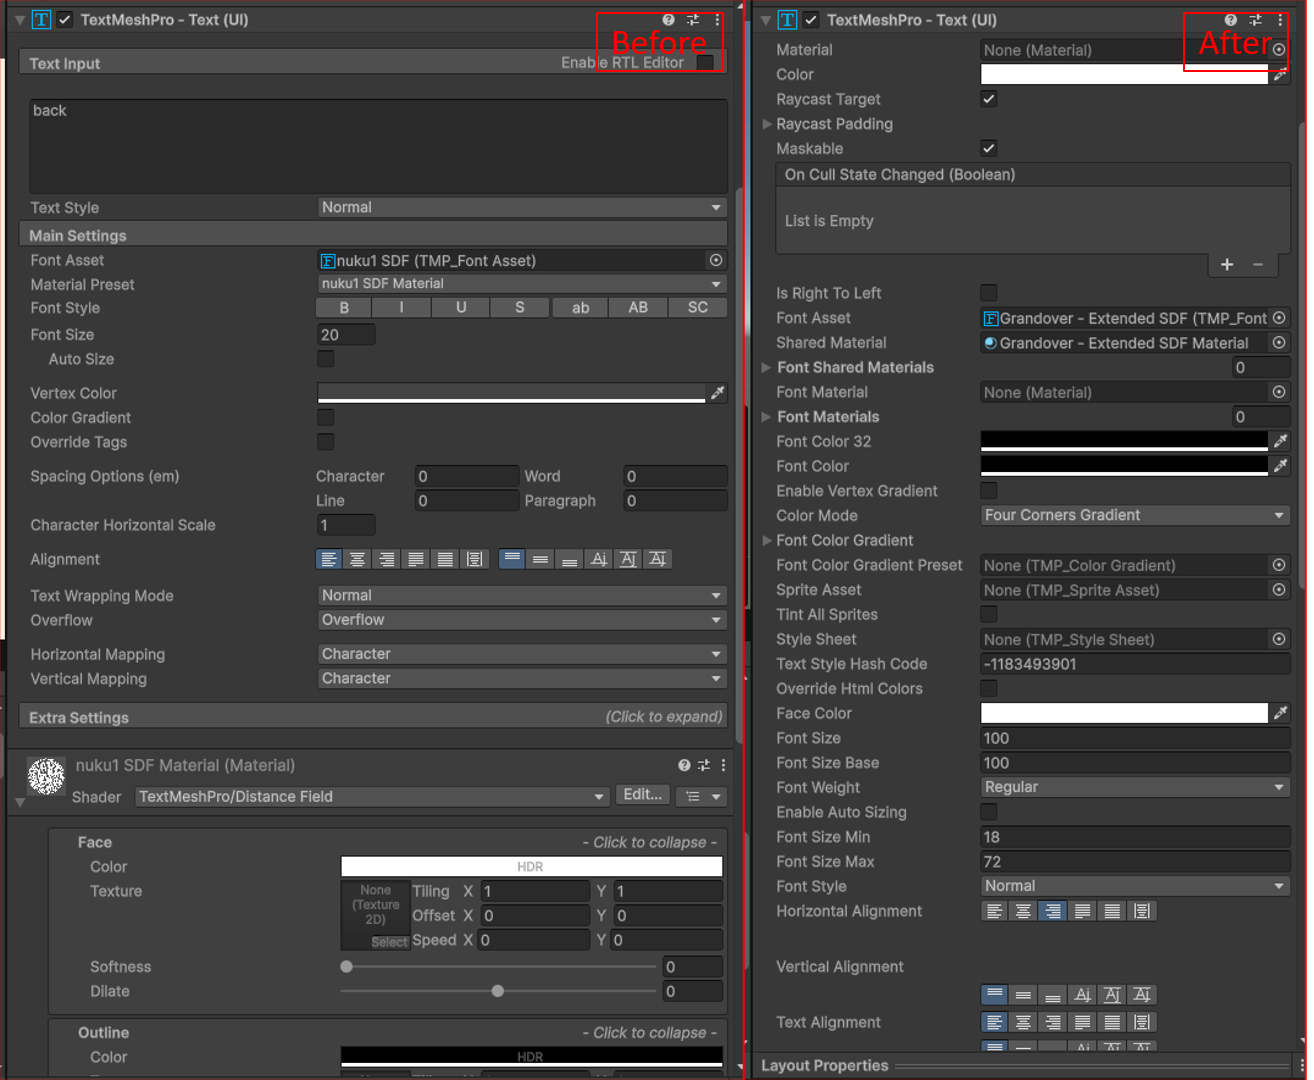Select center align icon in Text Alignment row
The height and width of the screenshot is (1080, 1314).
pos(1023,1022)
